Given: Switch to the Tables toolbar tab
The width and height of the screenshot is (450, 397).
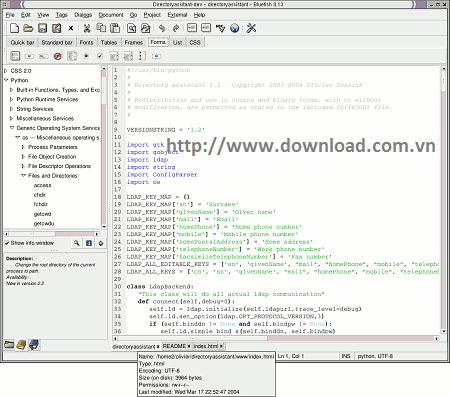Looking at the screenshot, I should 109,43.
